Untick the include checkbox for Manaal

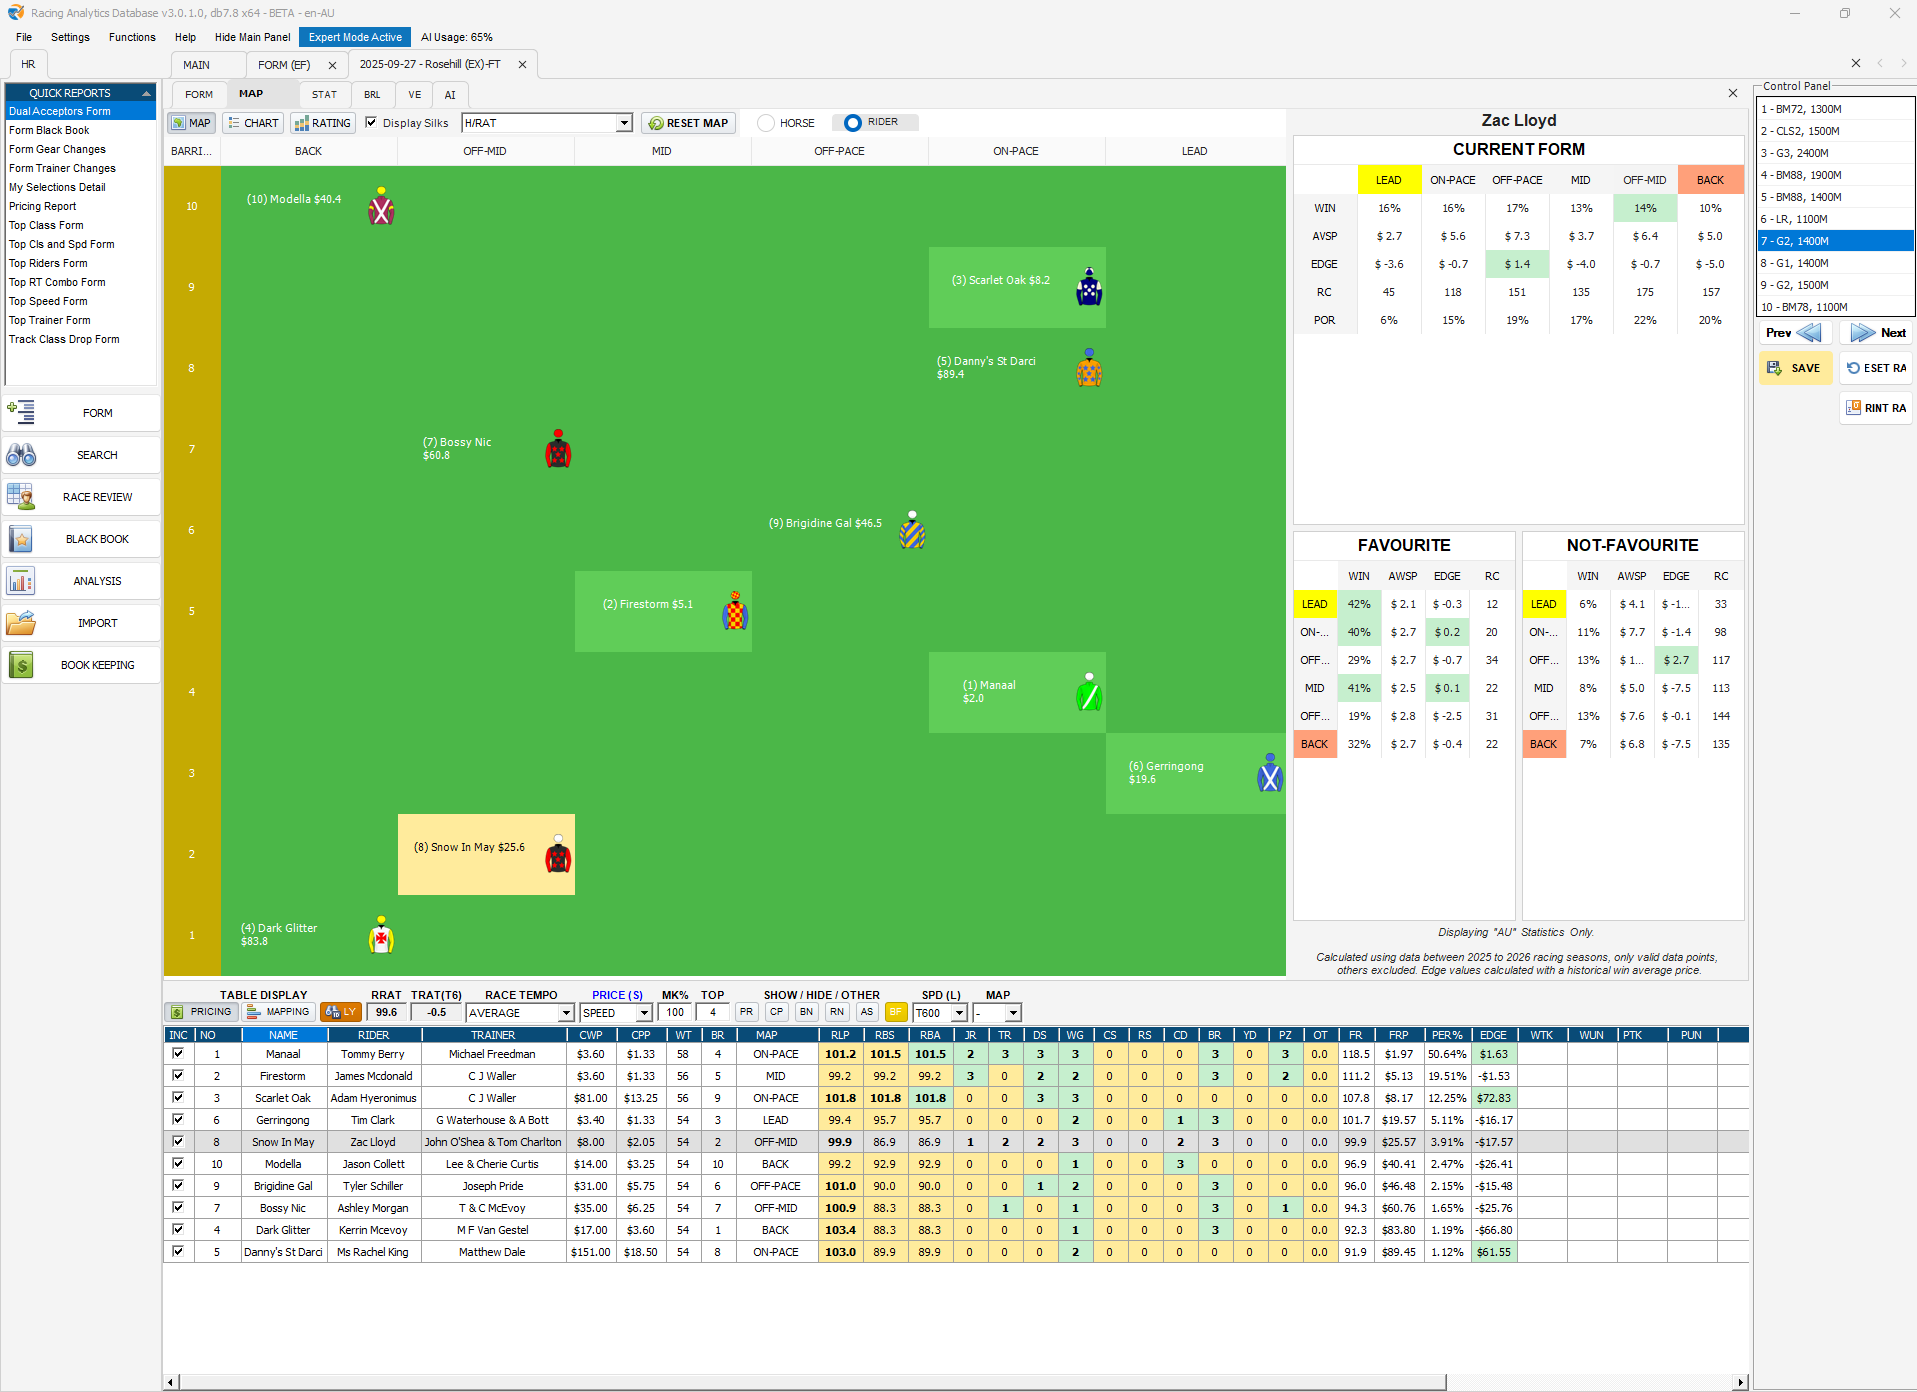click(x=178, y=1053)
